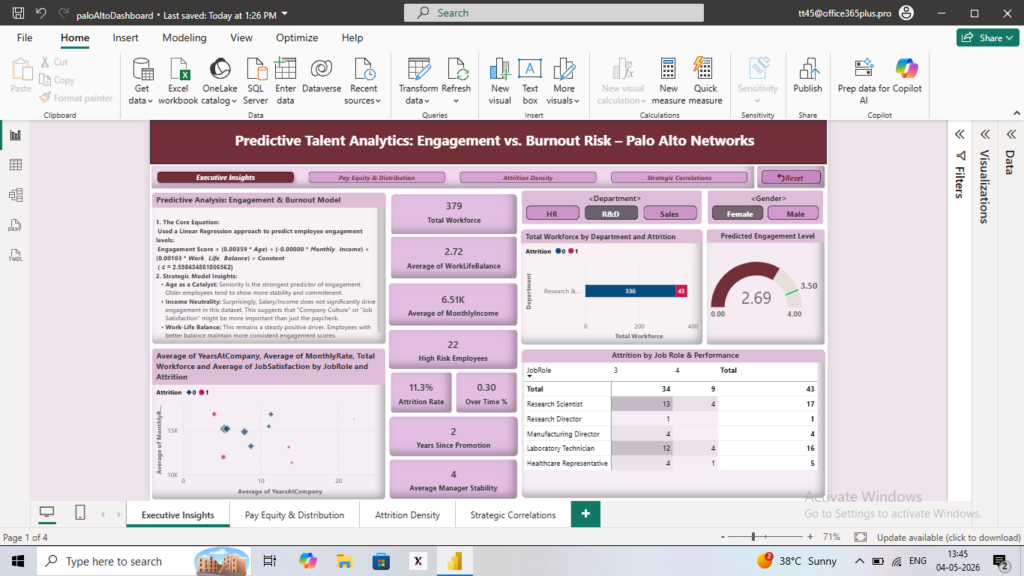Click the Refresh icon
Image resolution: width=1024 pixels, height=576 pixels.
coord(456,69)
